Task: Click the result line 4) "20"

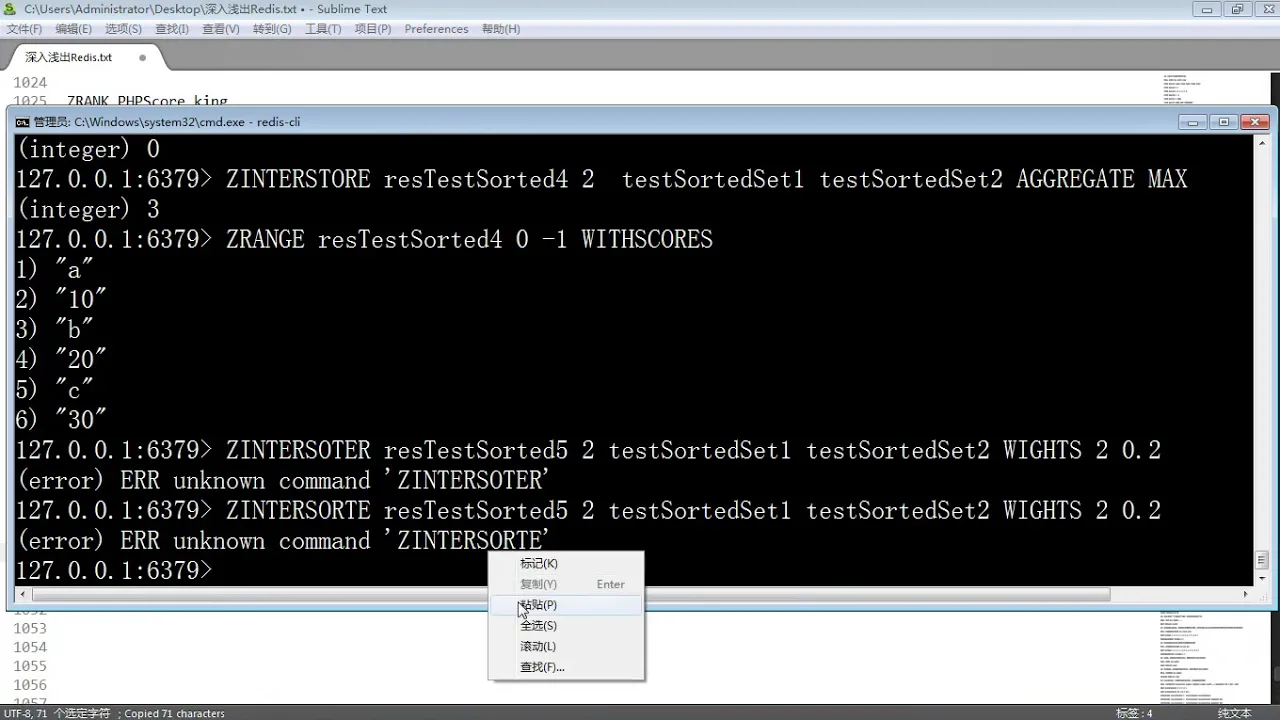Action: 61,360
